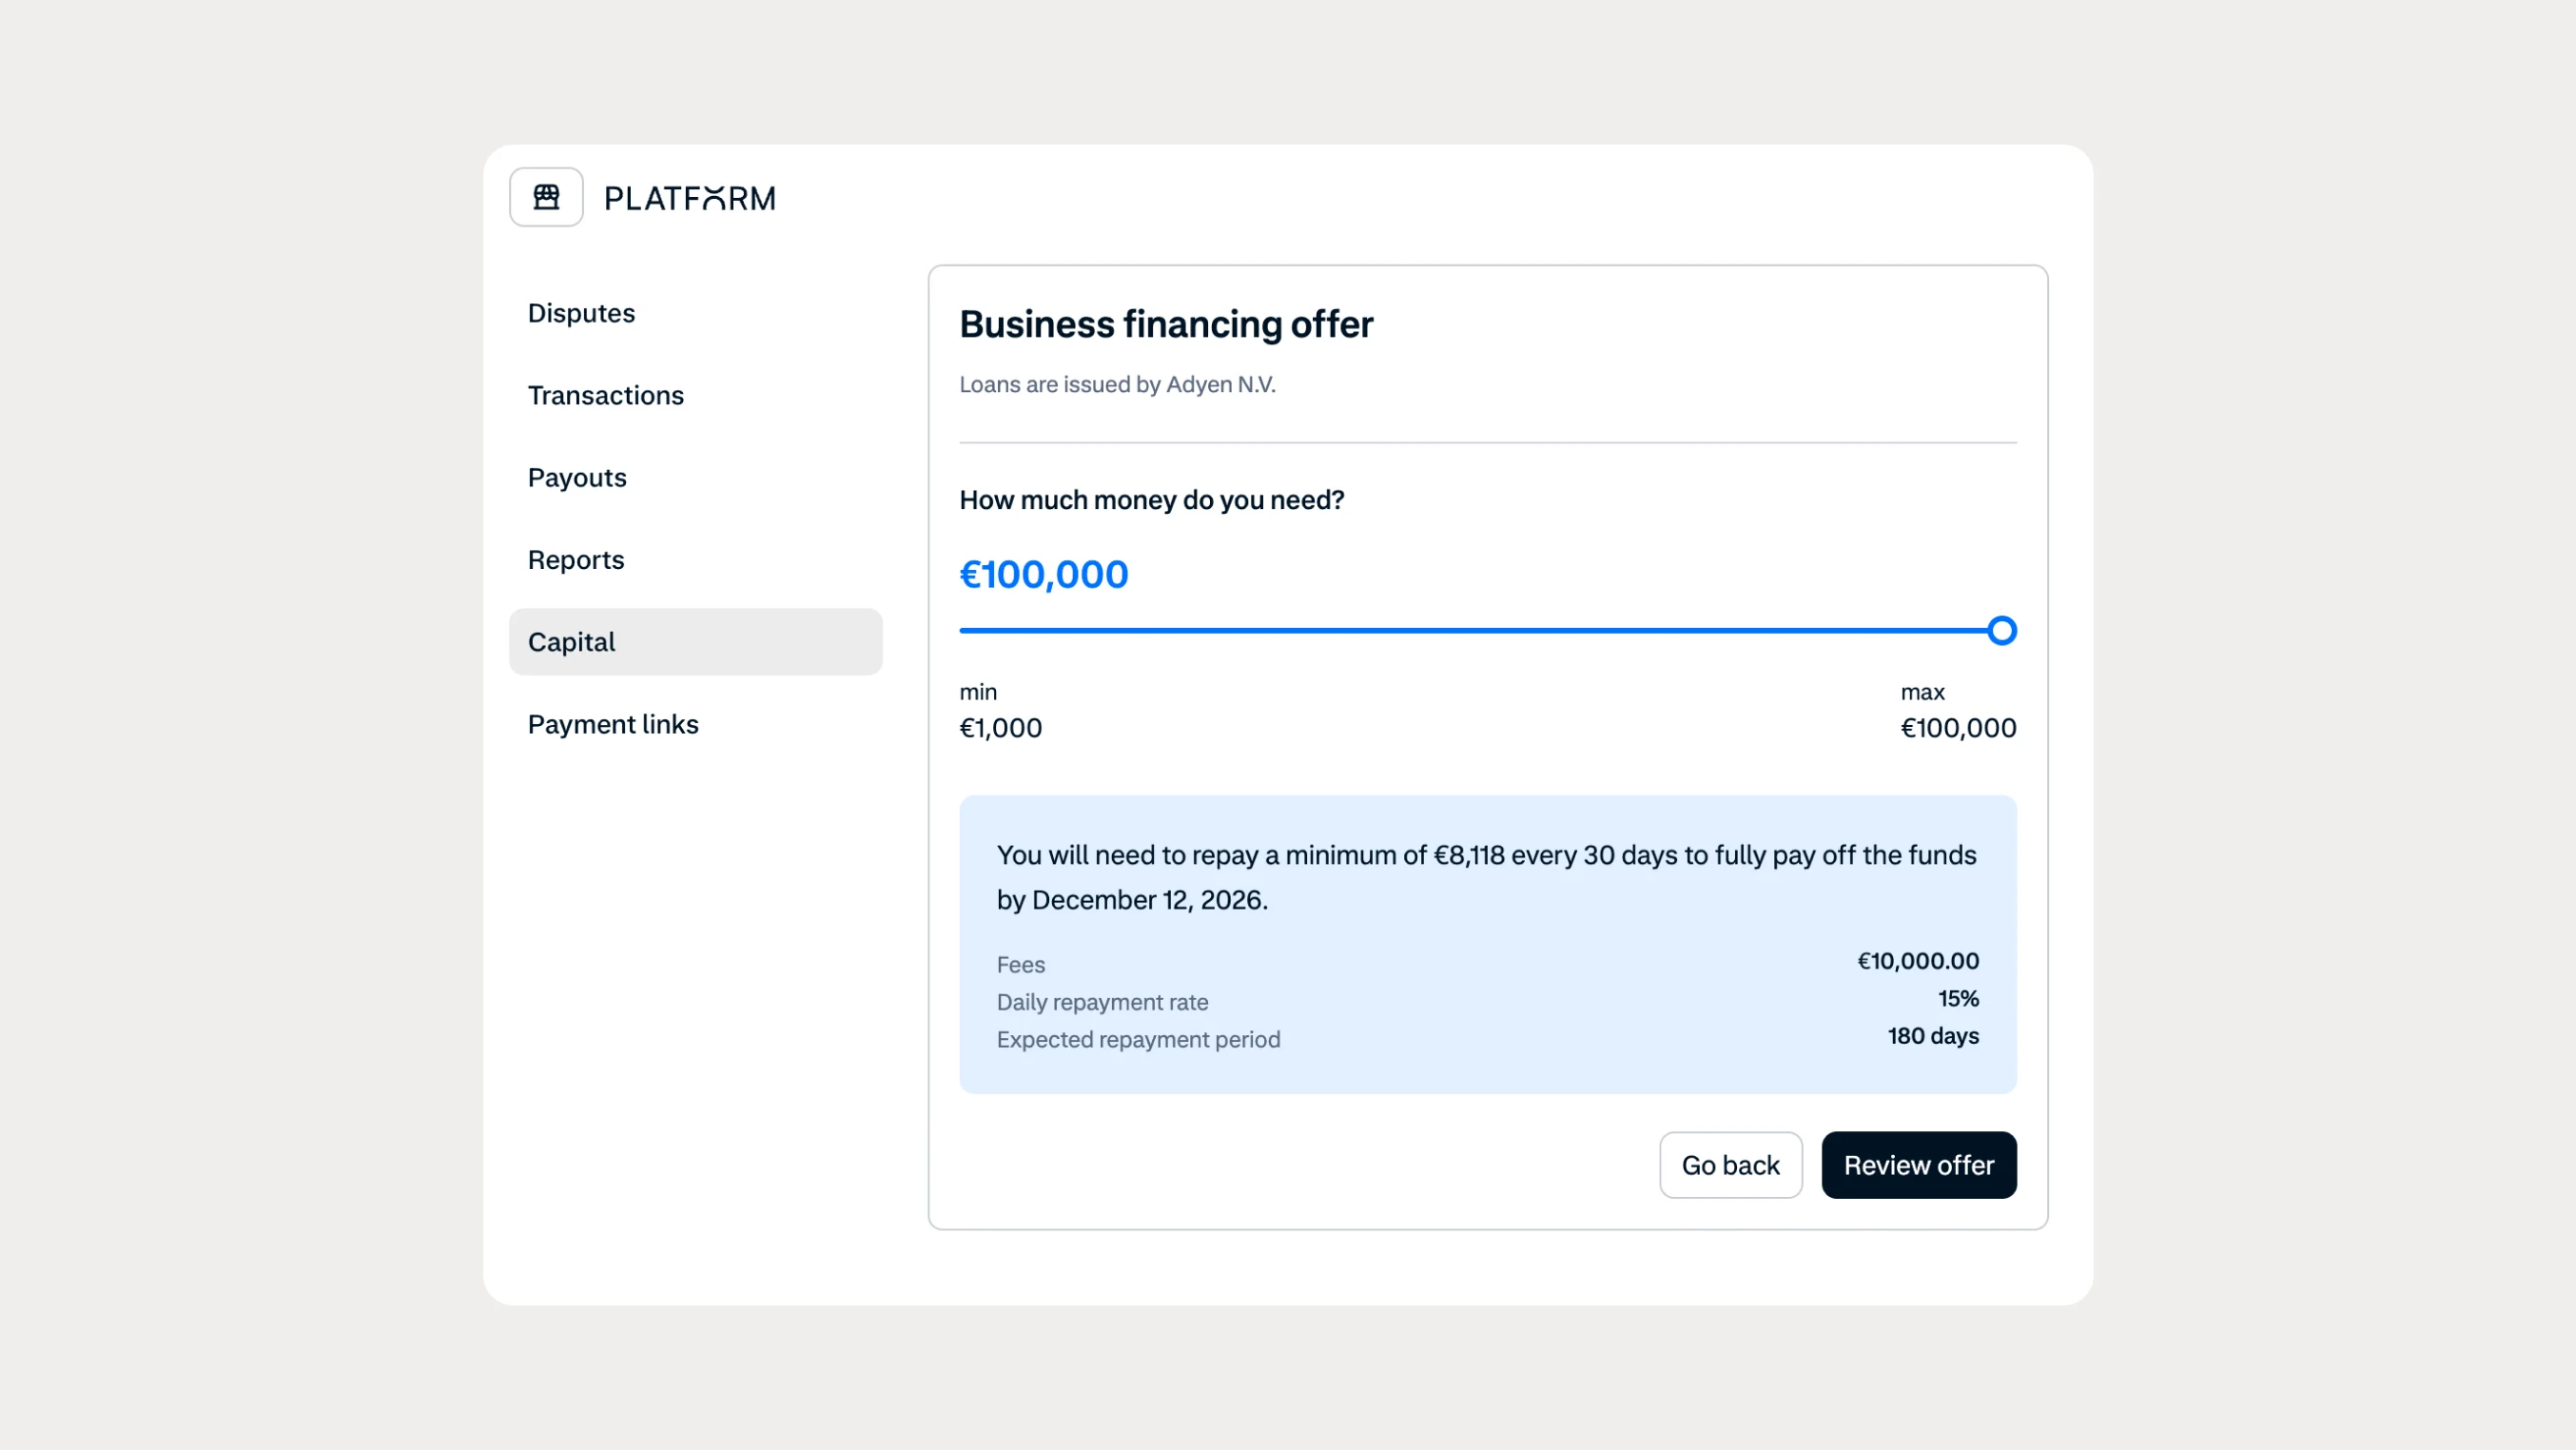Click the Review offer button
This screenshot has width=2576, height=1450.
click(x=1919, y=1165)
